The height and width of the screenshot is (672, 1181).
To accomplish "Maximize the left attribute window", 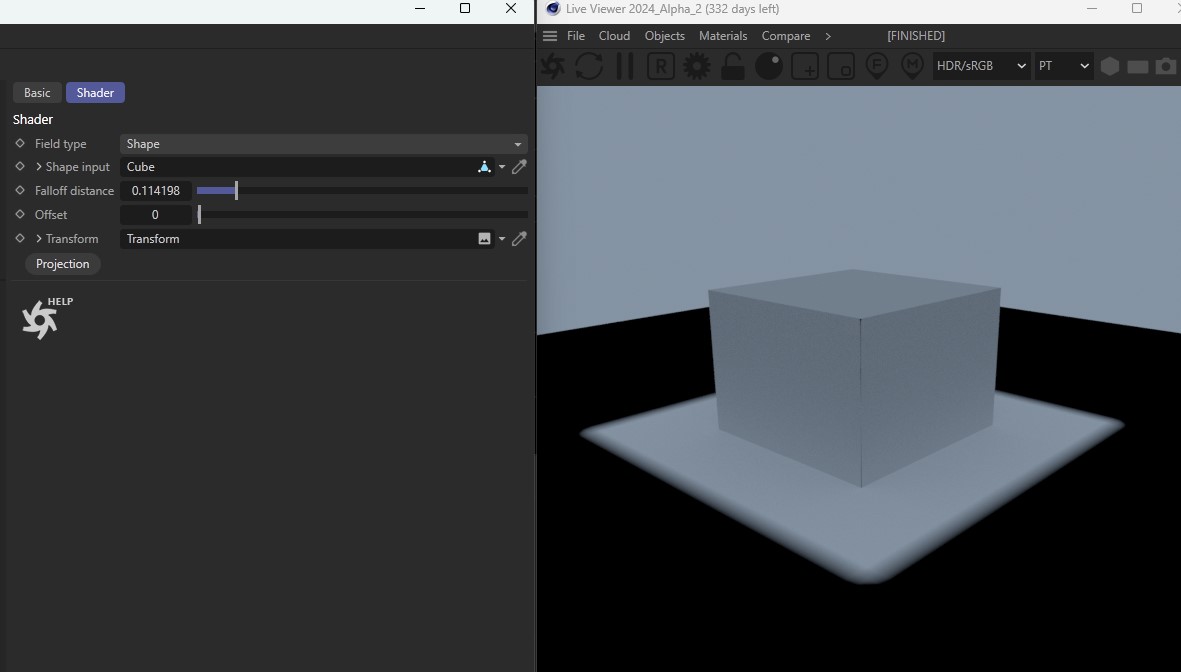I will pos(465,8).
